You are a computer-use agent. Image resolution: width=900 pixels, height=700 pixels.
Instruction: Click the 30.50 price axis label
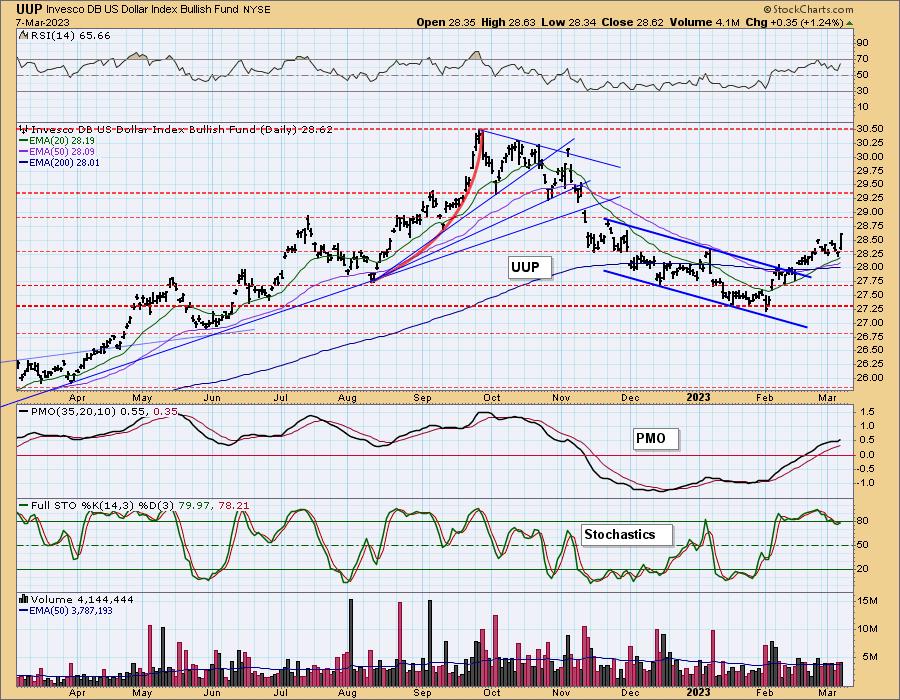(870, 129)
